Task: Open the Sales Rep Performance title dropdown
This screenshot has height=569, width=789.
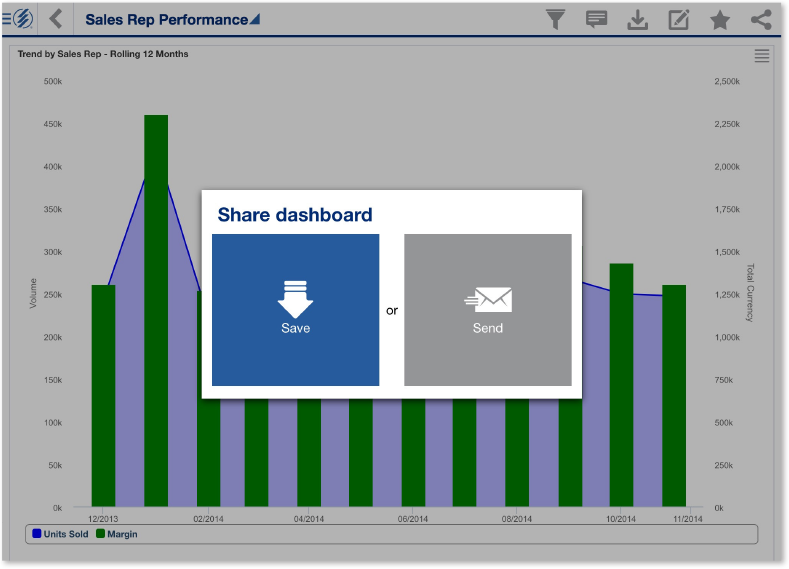Action: point(173,20)
